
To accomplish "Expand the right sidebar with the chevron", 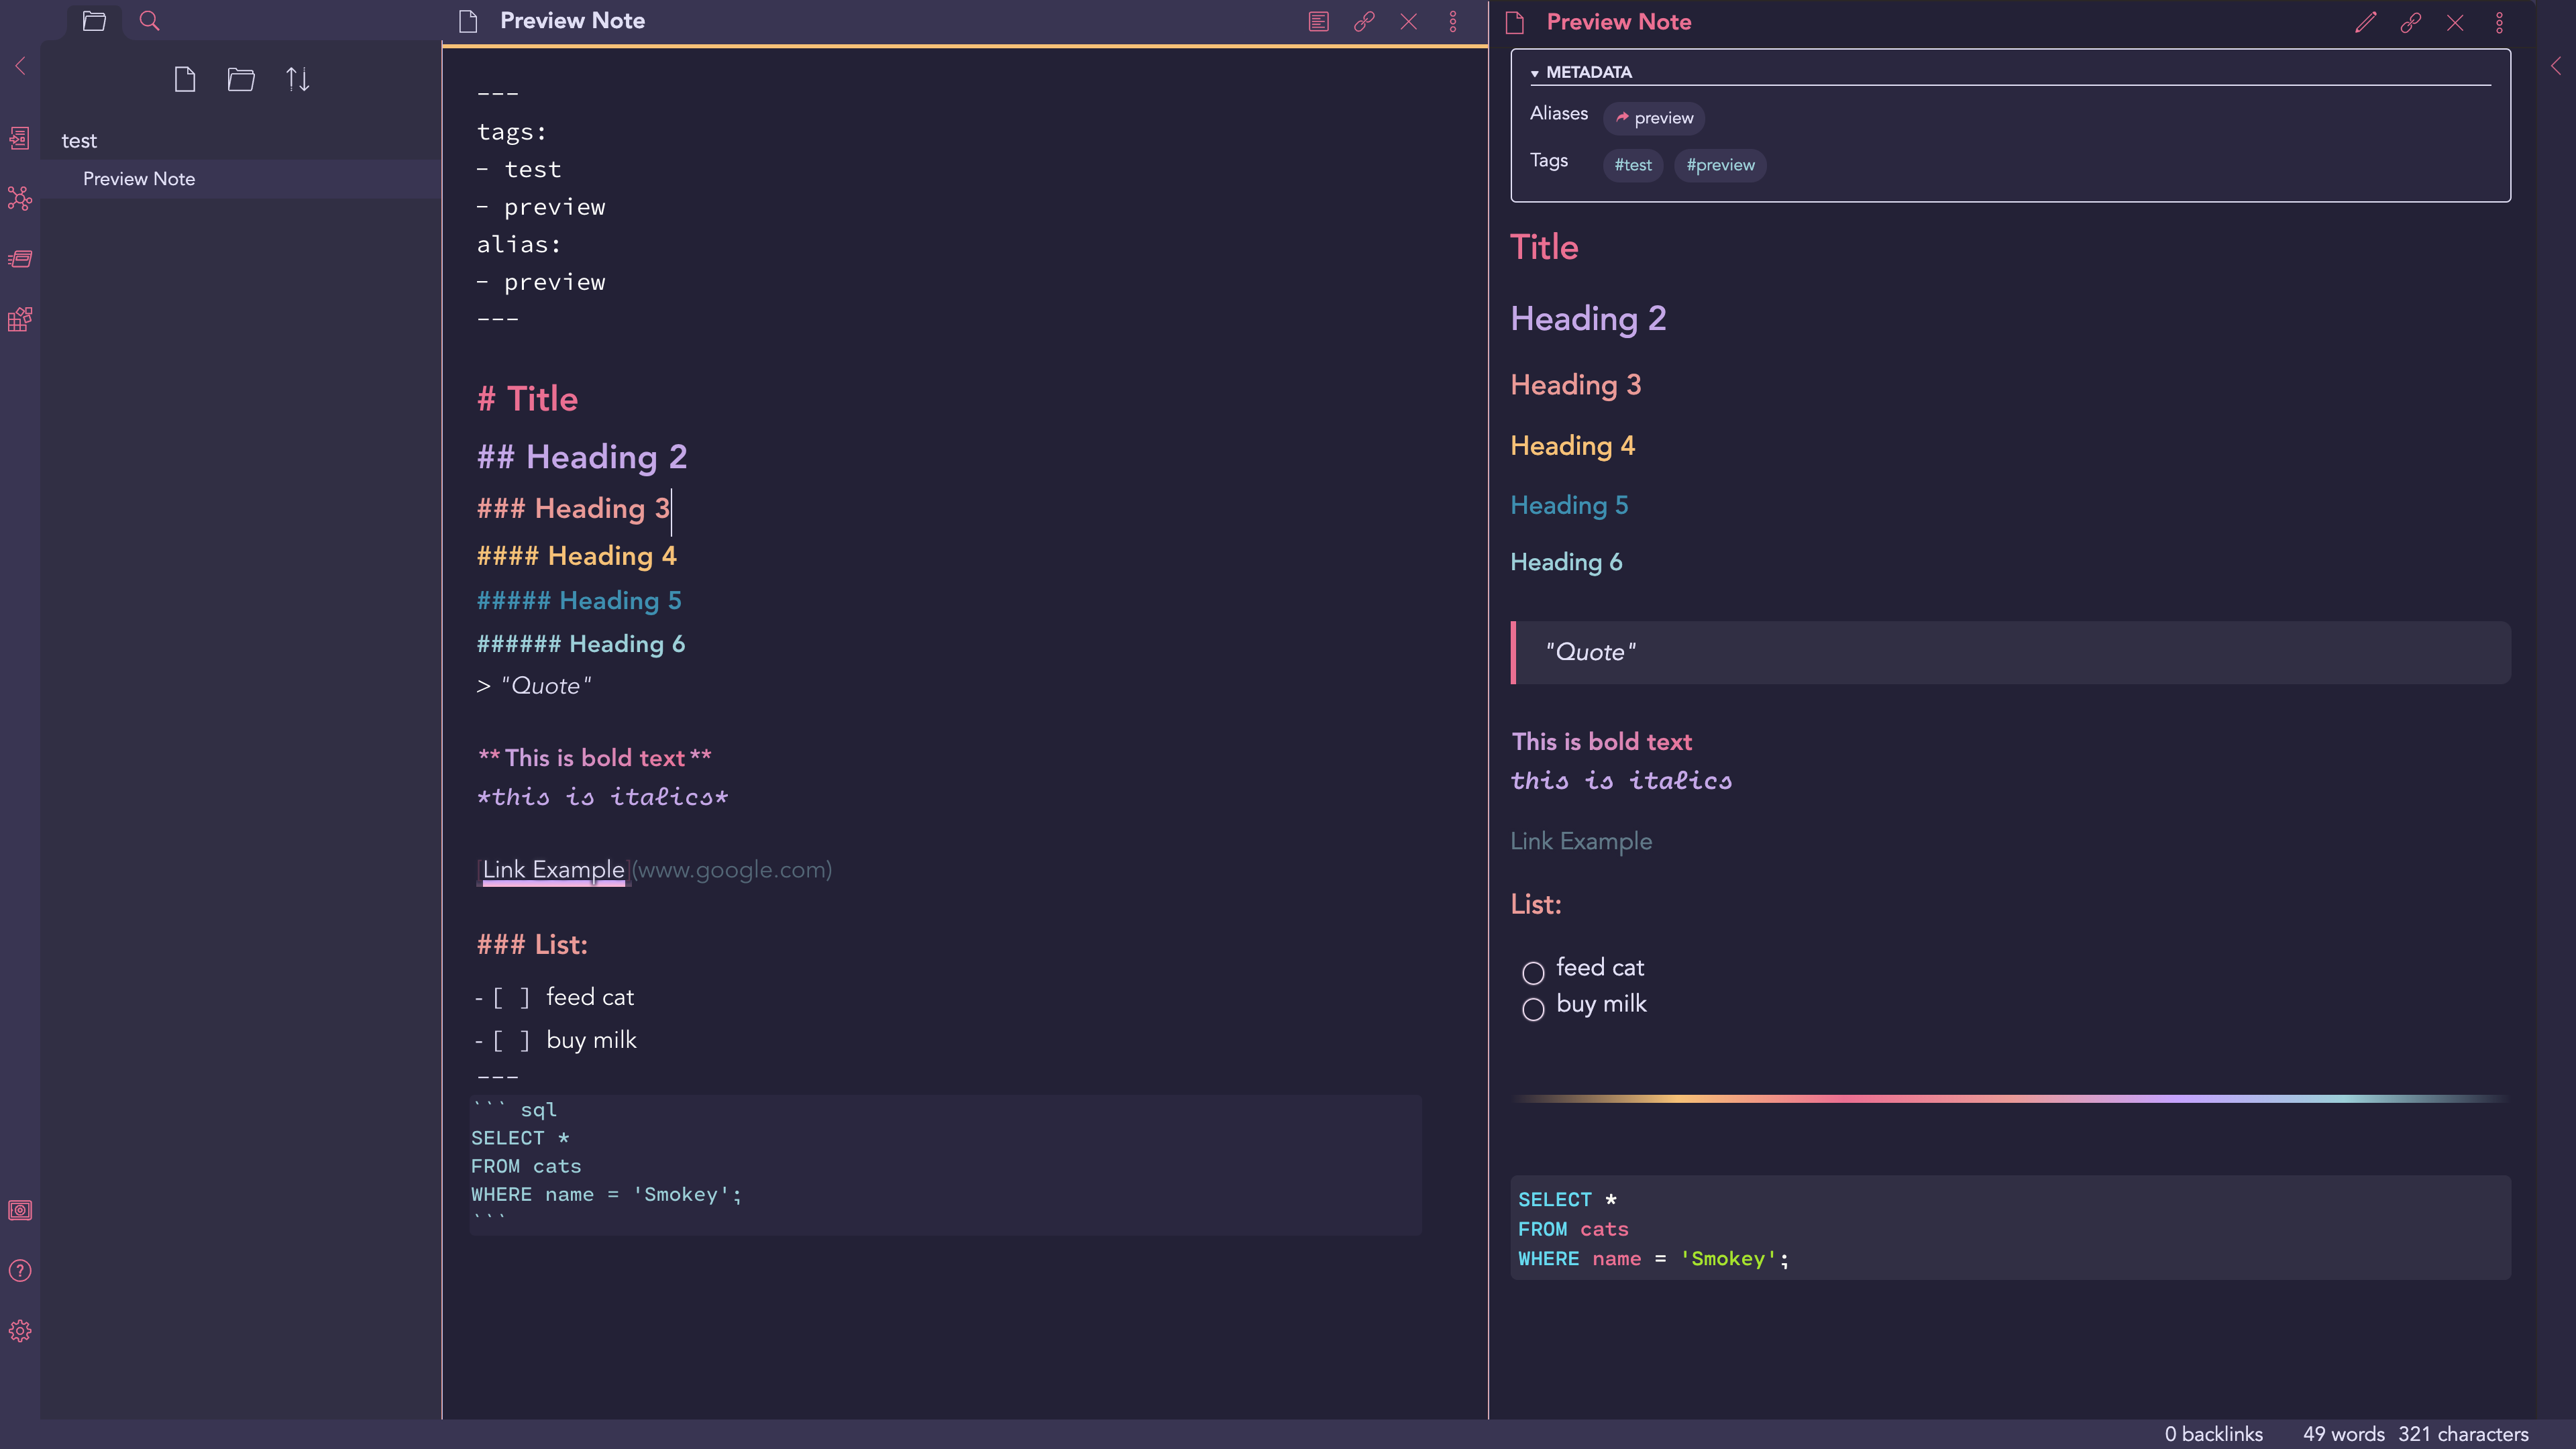I will pyautogui.click(x=2556, y=66).
